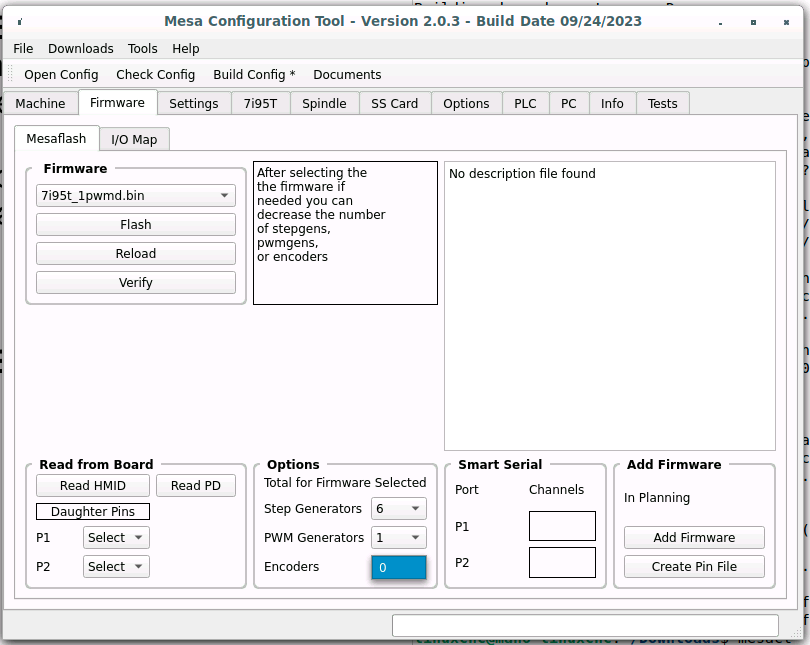Click the Daughter Pins label box
Screen dimensions: 810x645
pyautogui.click(x=93, y=511)
